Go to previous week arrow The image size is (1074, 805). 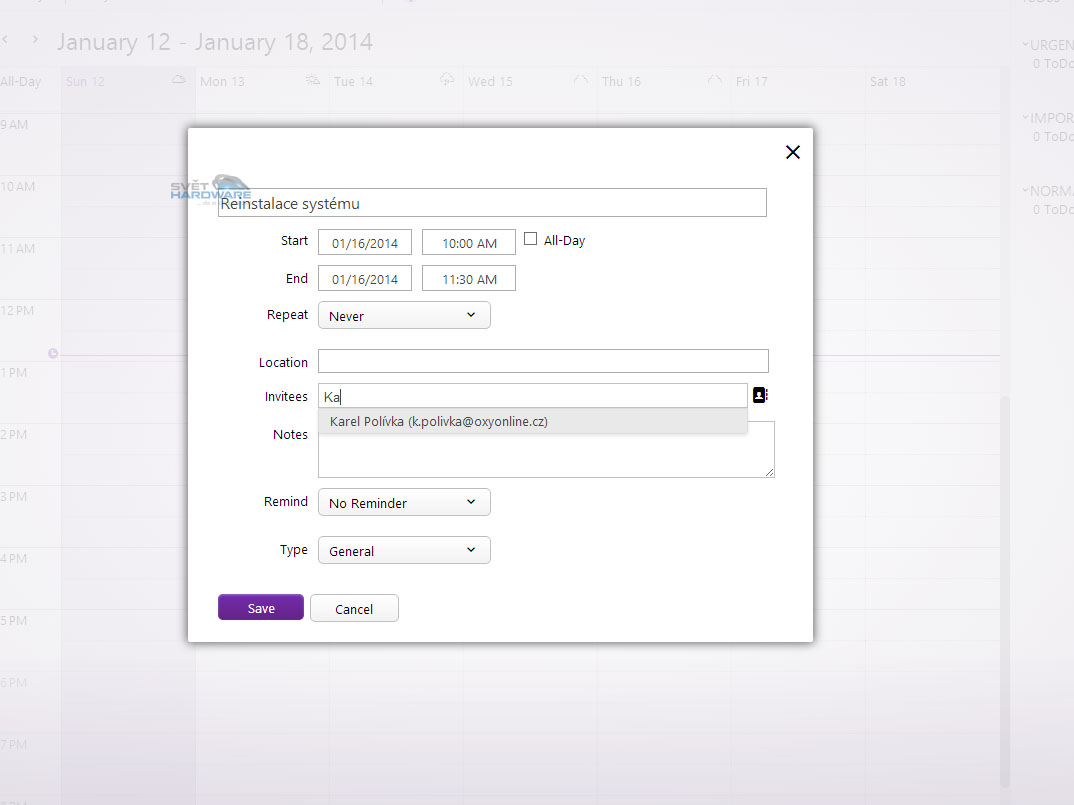pos(5,40)
